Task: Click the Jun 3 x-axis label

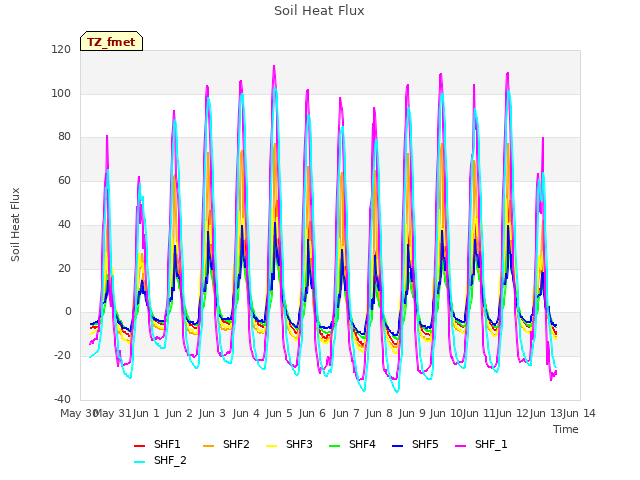Action: coord(212,413)
